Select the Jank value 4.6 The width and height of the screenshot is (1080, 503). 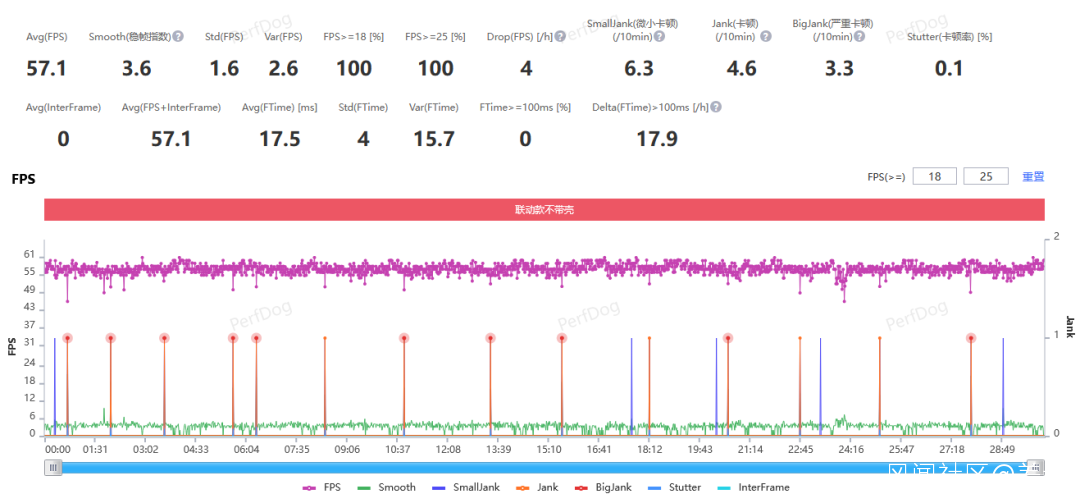coord(742,69)
